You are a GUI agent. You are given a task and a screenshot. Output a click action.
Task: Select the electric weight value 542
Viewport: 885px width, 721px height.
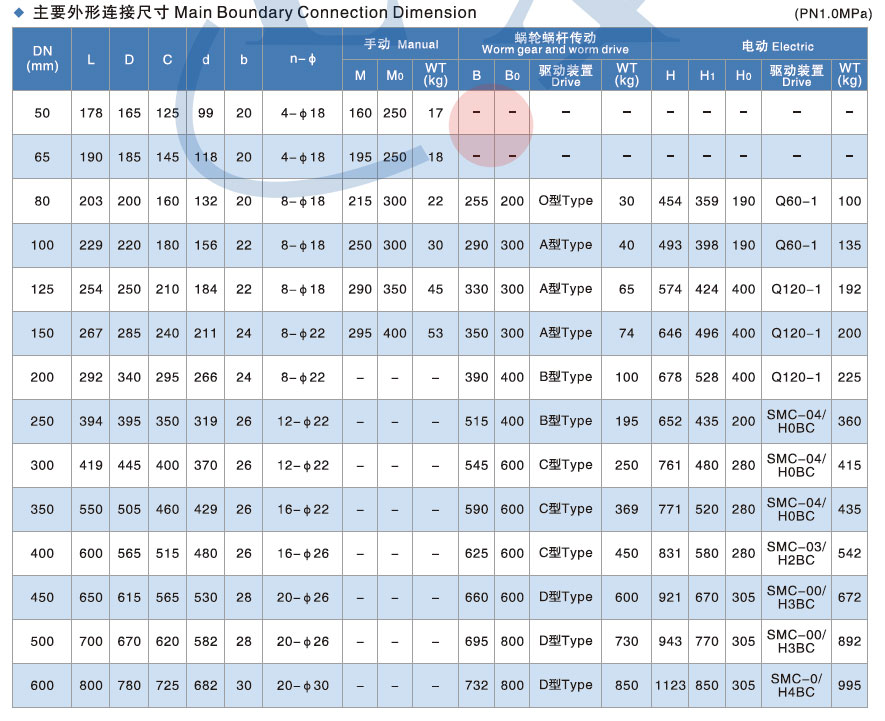click(x=849, y=553)
